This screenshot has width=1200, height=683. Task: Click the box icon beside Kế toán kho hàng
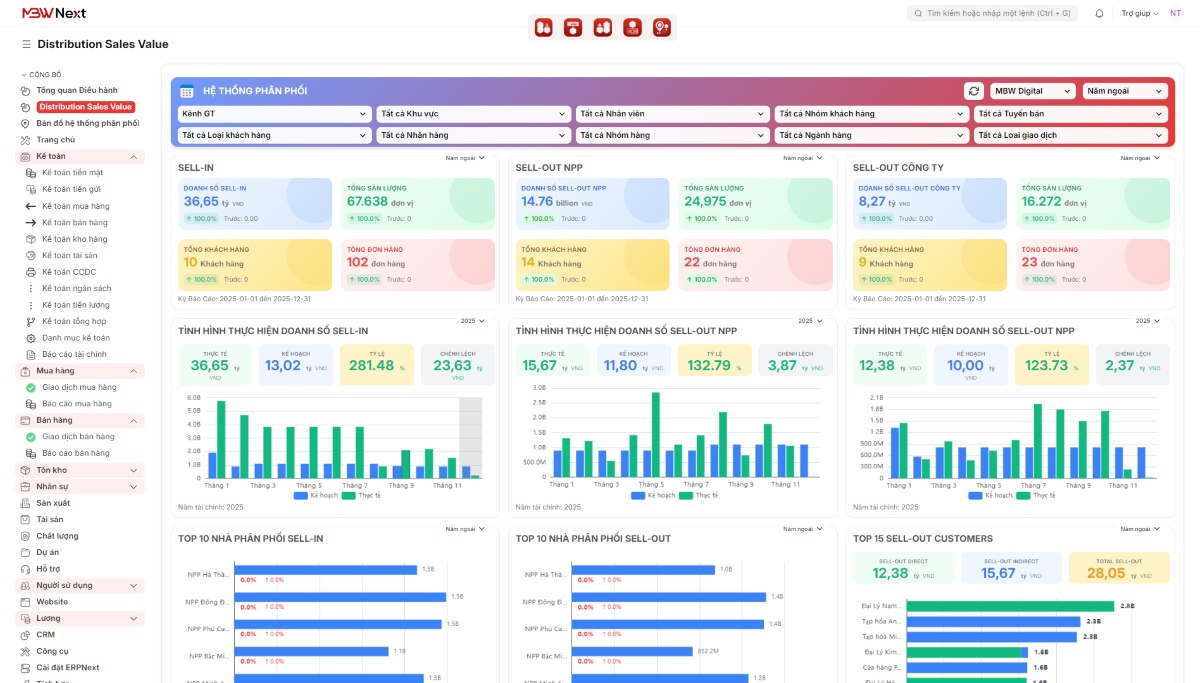[x=32, y=238]
